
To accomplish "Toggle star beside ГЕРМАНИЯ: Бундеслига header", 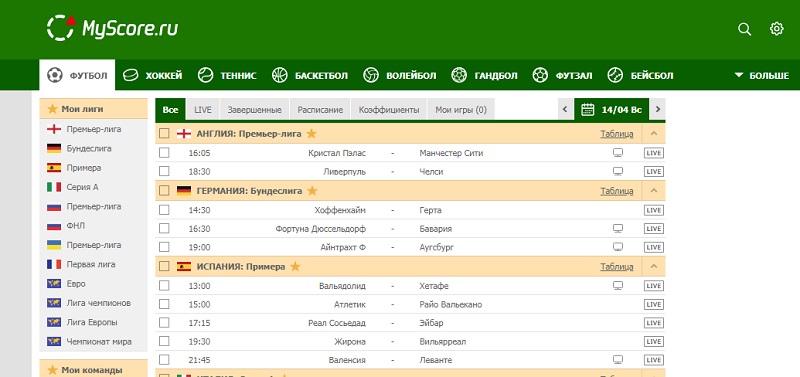I will pos(312,191).
